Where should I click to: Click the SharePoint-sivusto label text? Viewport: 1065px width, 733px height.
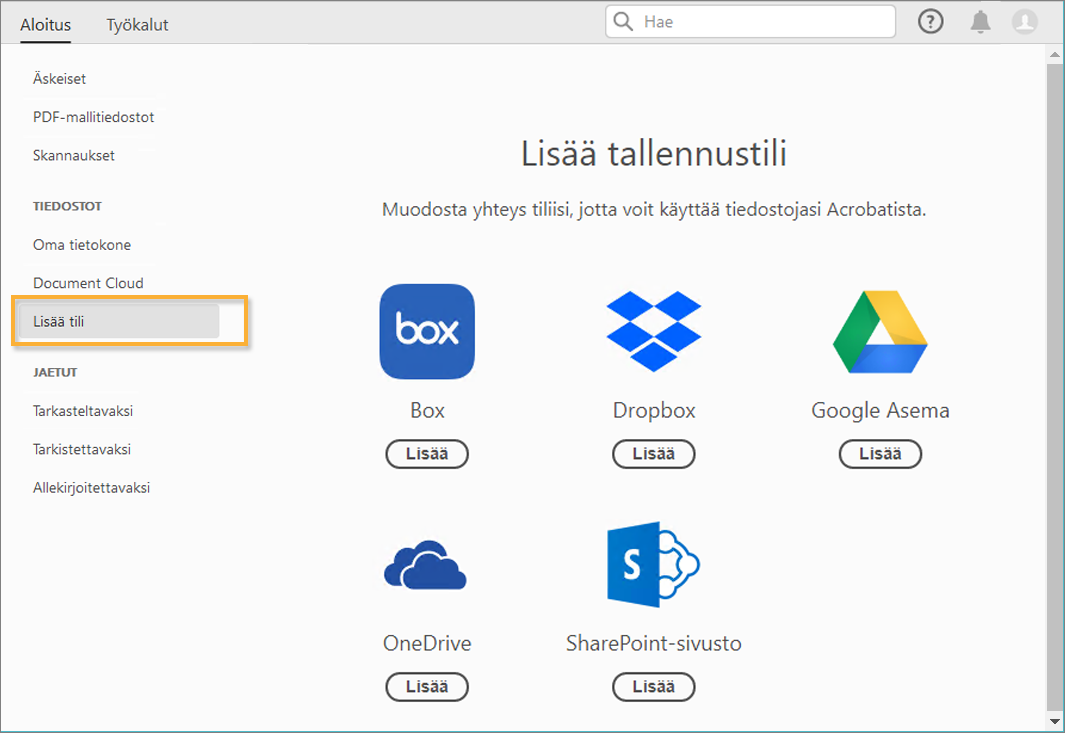(x=653, y=643)
